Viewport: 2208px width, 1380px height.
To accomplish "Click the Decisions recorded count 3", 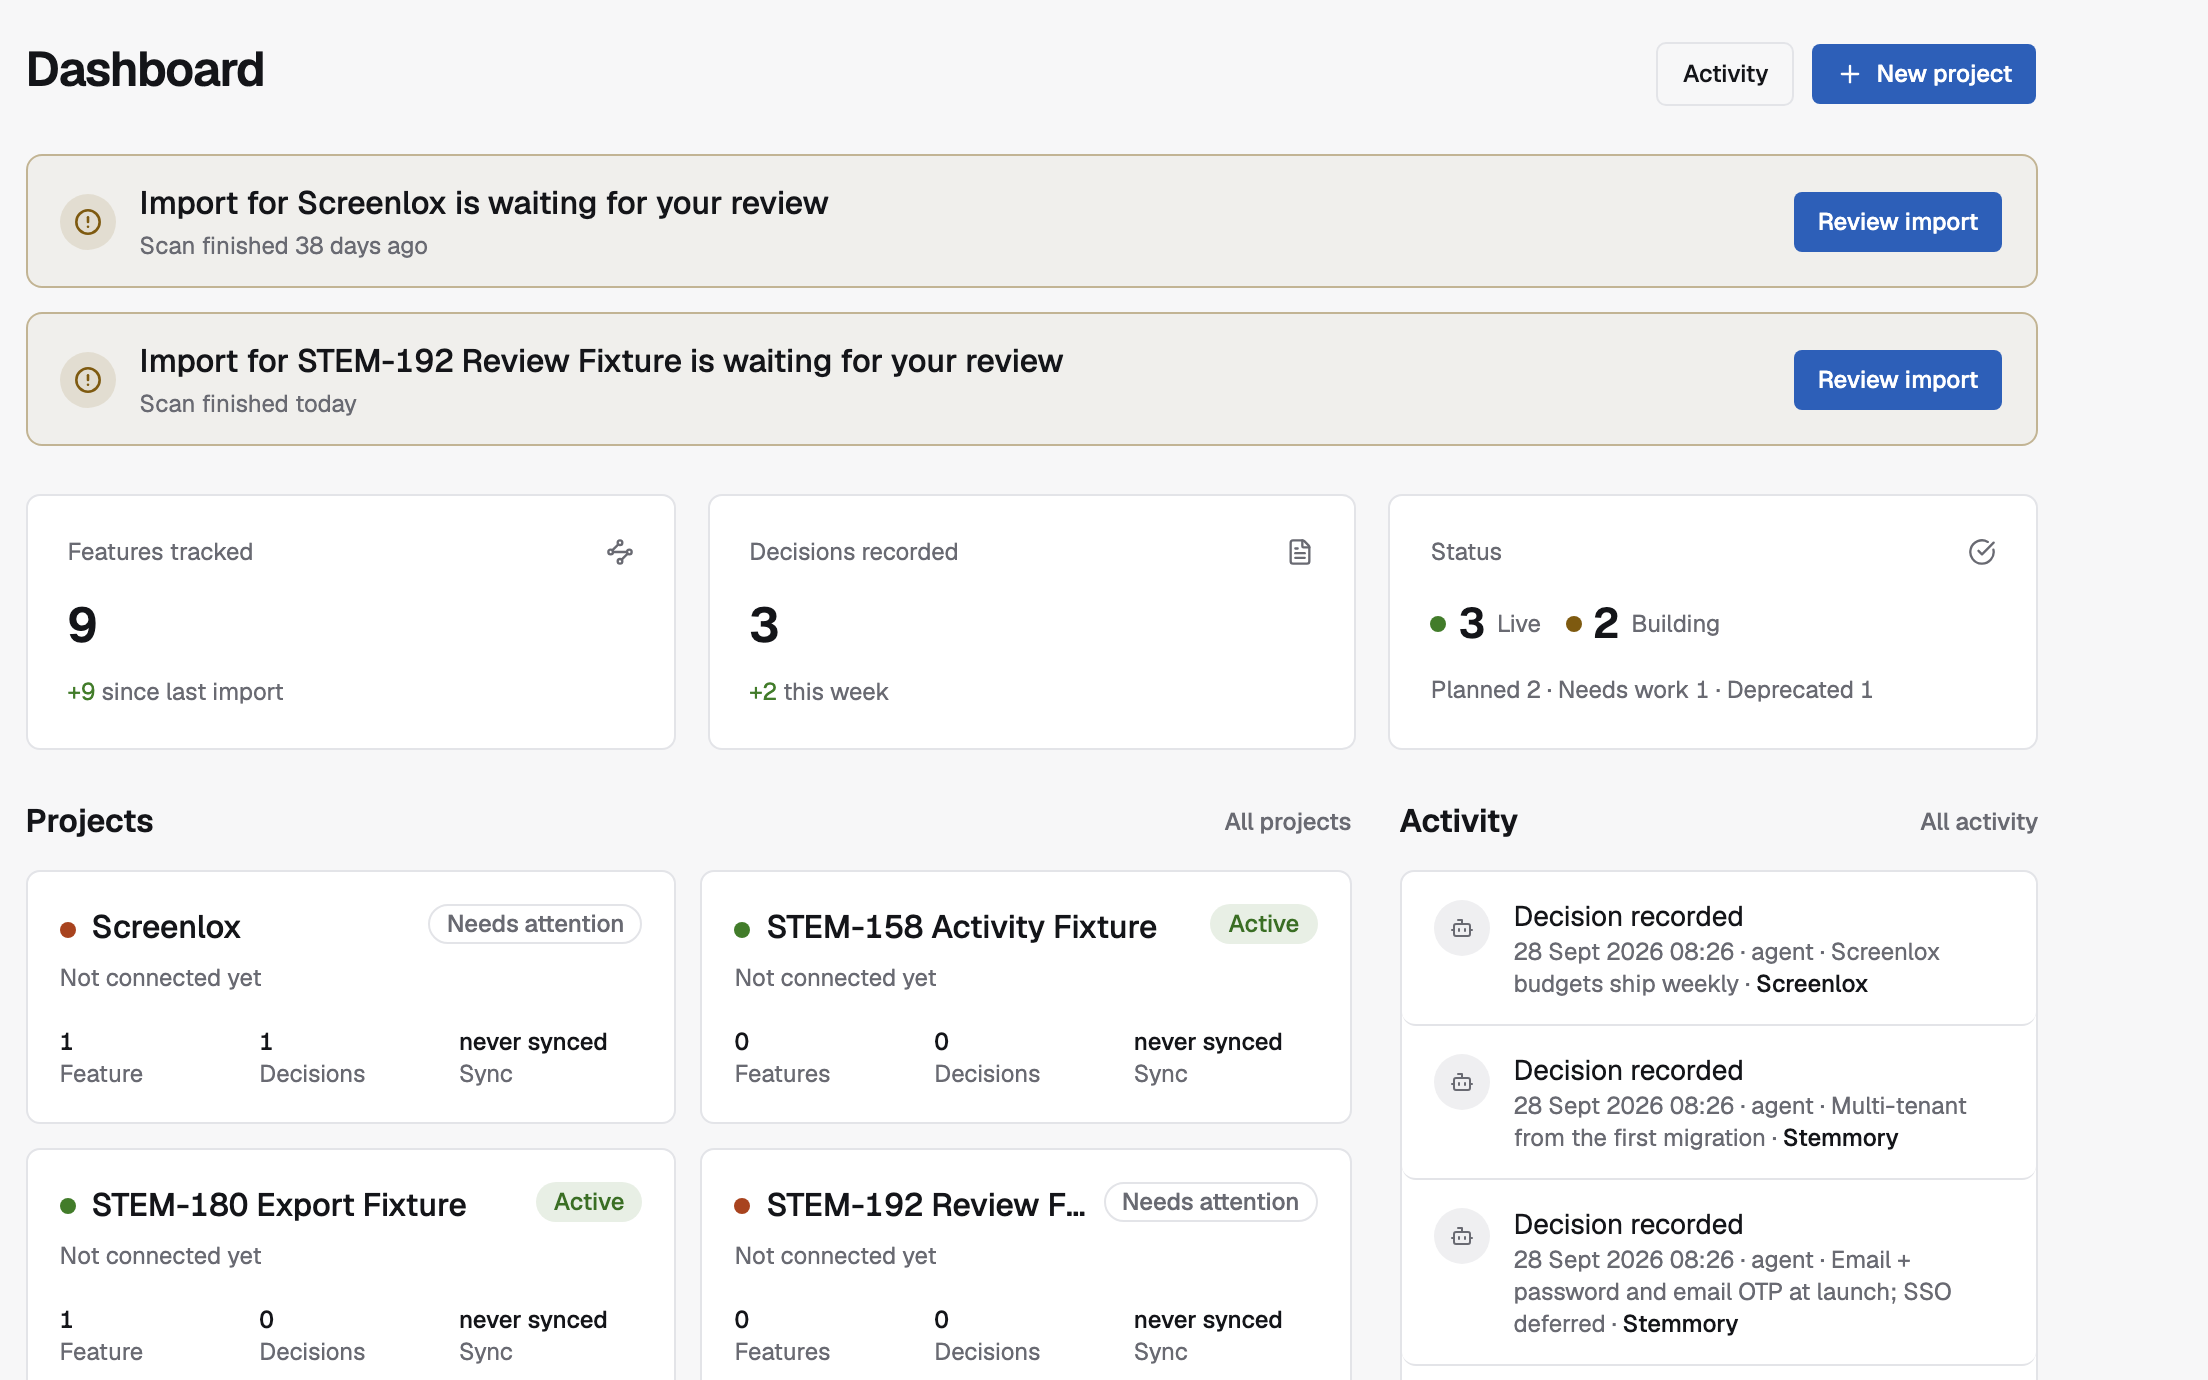I will [x=764, y=625].
